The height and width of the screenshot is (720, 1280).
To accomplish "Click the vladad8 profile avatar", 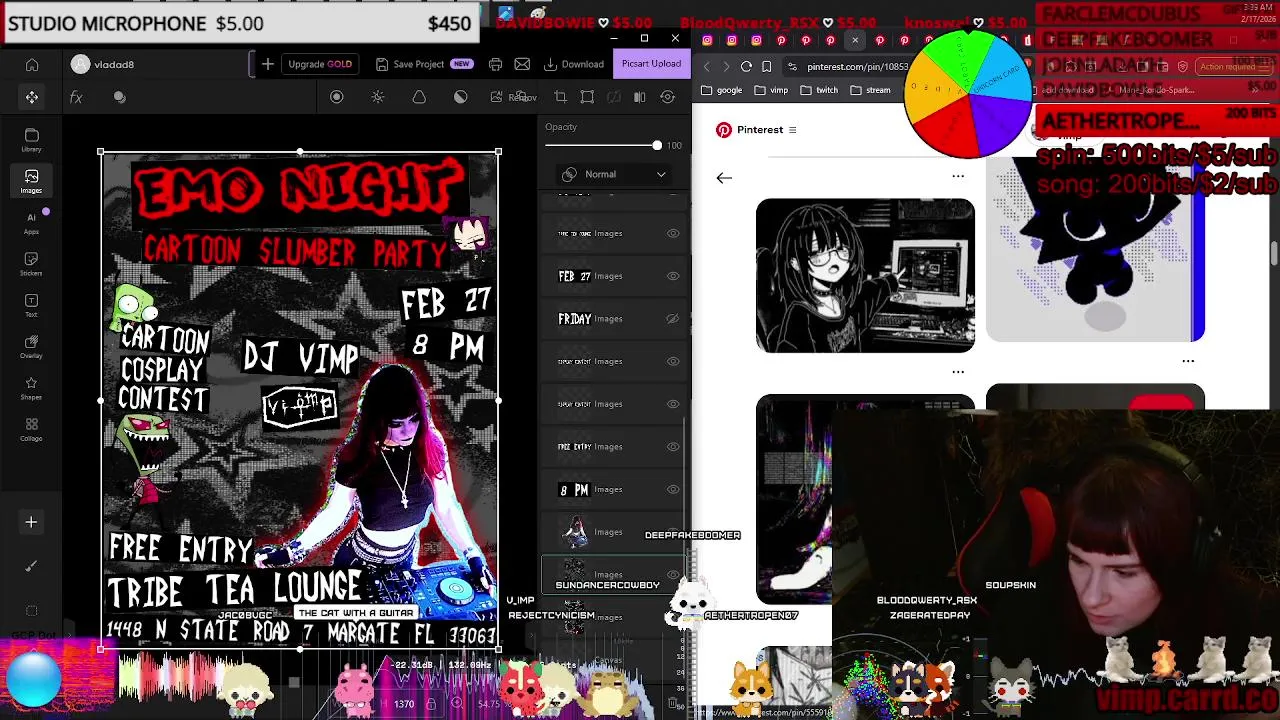I will [81, 64].
